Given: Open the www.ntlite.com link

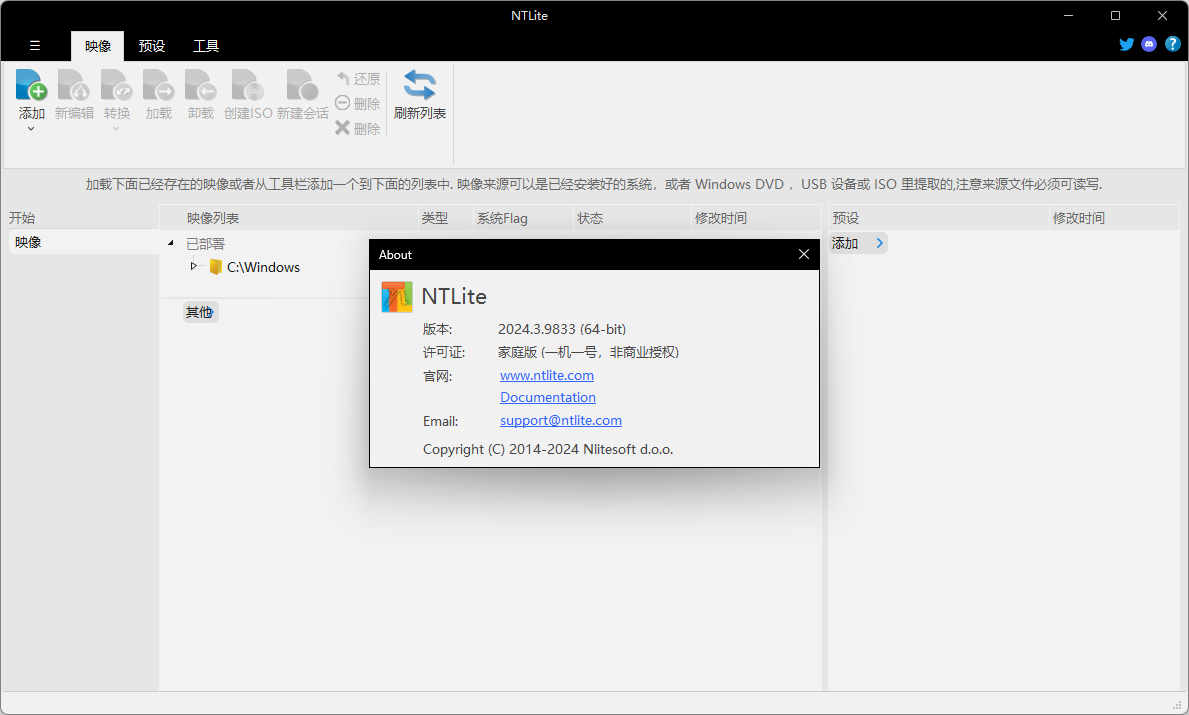Looking at the screenshot, I should pos(547,375).
